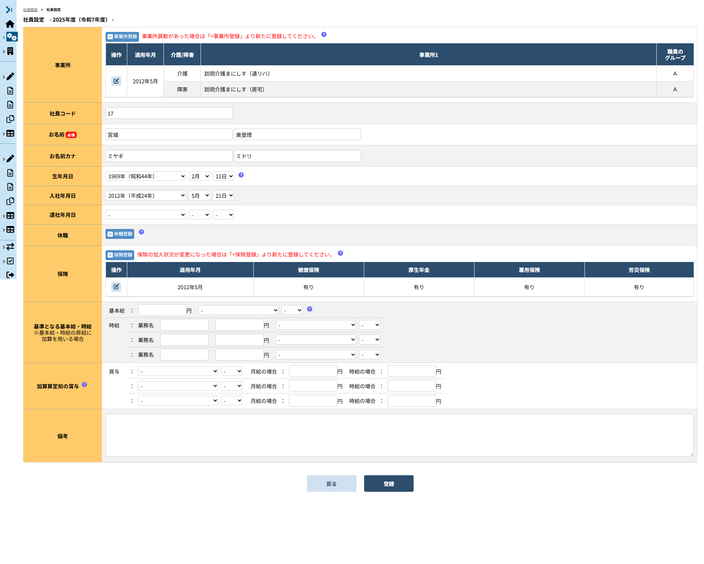Image resolution: width=704 pixels, height=564 pixels.
Task: Click the 障害 cell in 事業所 table
Action: click(182, 89)
